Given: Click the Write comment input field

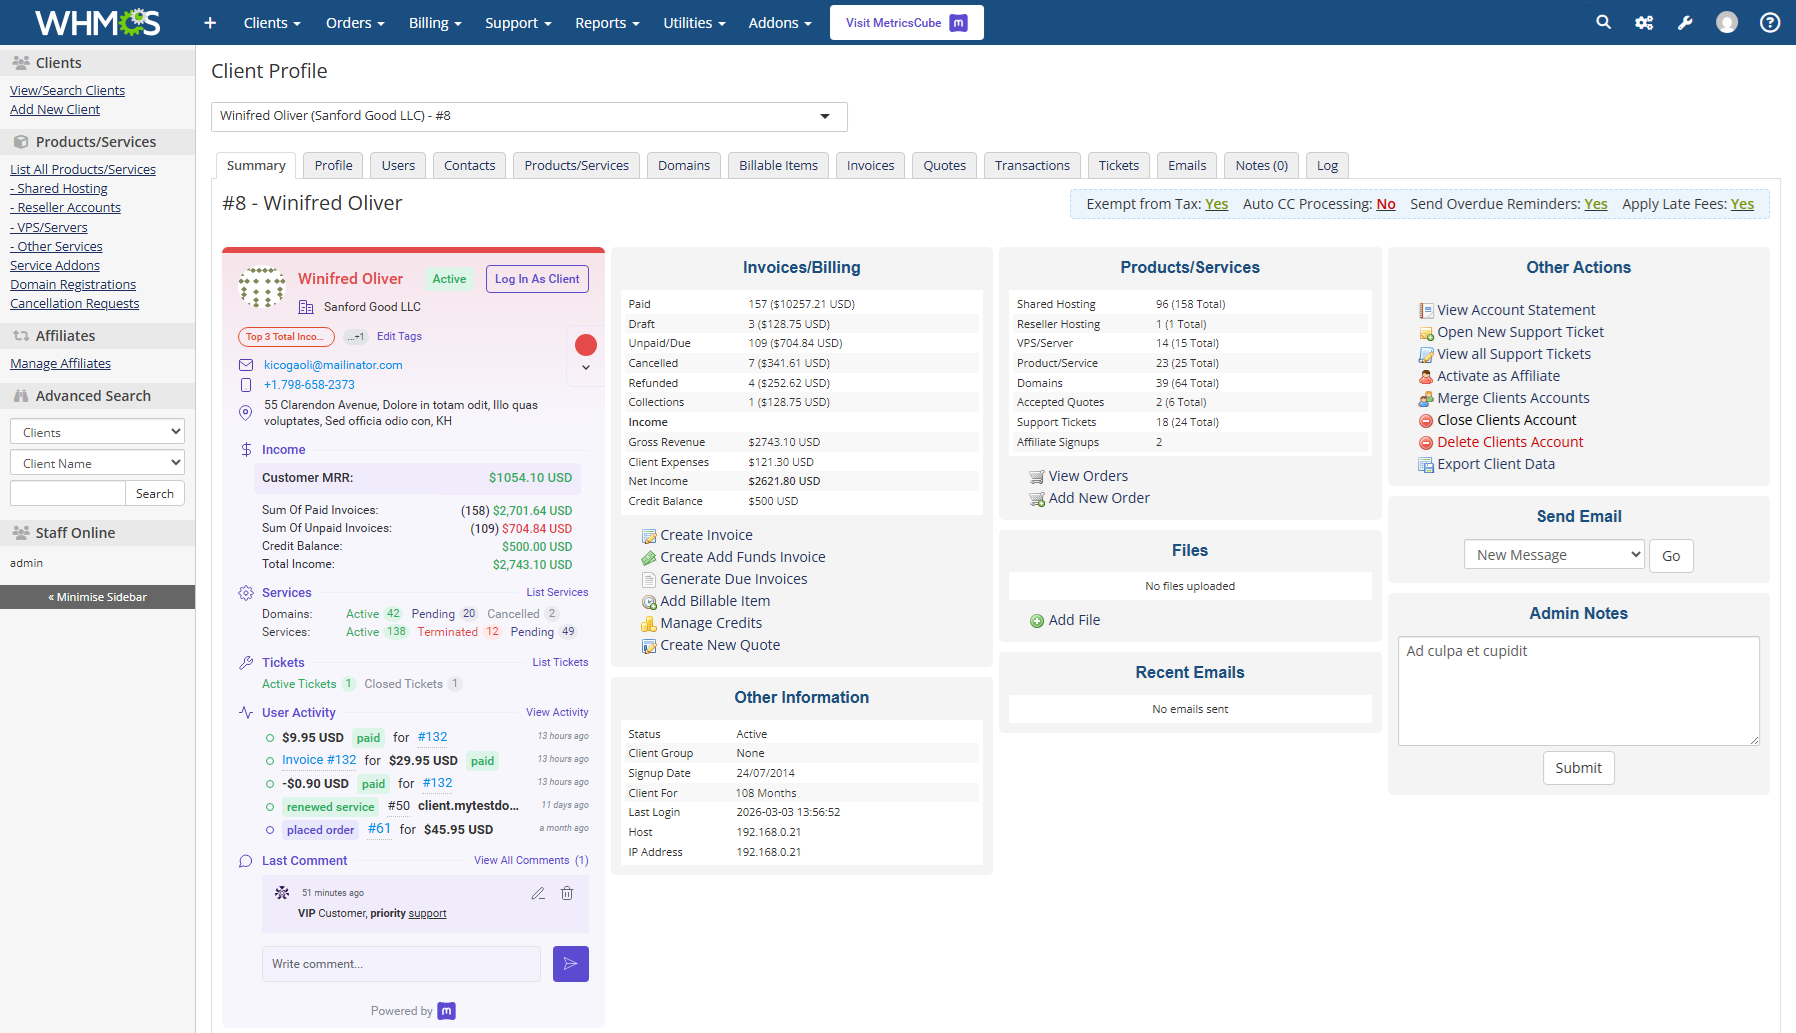Looking at the screenshot, I should [x=400, y=963].
